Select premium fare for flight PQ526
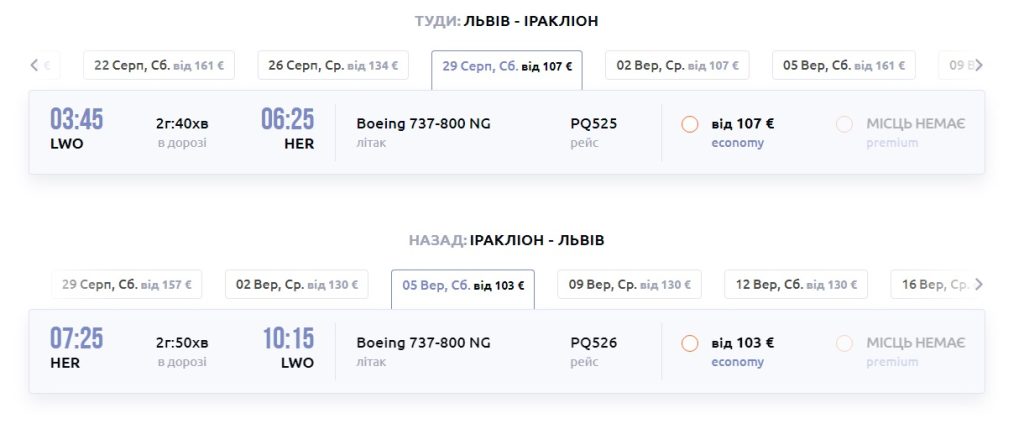Screen dimensions: 1024x424 click(844, 343)
